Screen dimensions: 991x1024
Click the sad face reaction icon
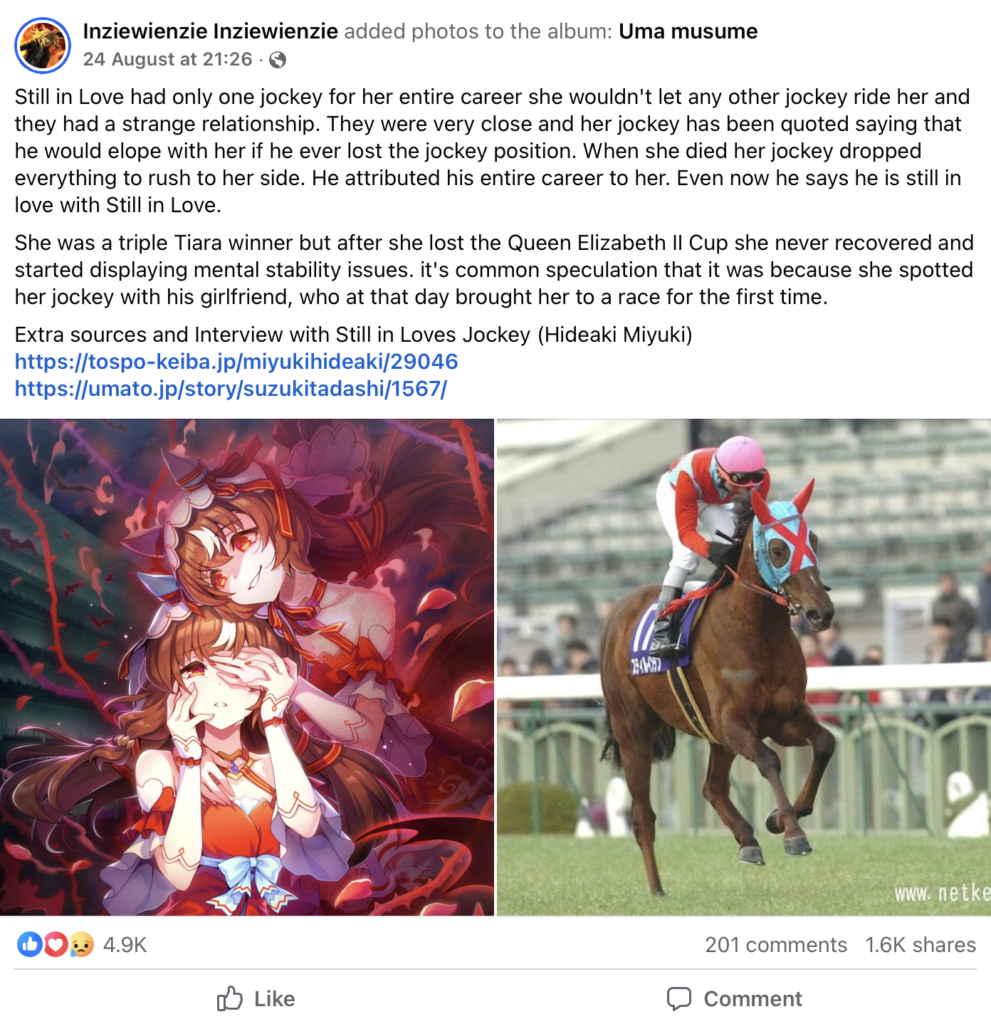pyautogui.click(x=81, y=944)
